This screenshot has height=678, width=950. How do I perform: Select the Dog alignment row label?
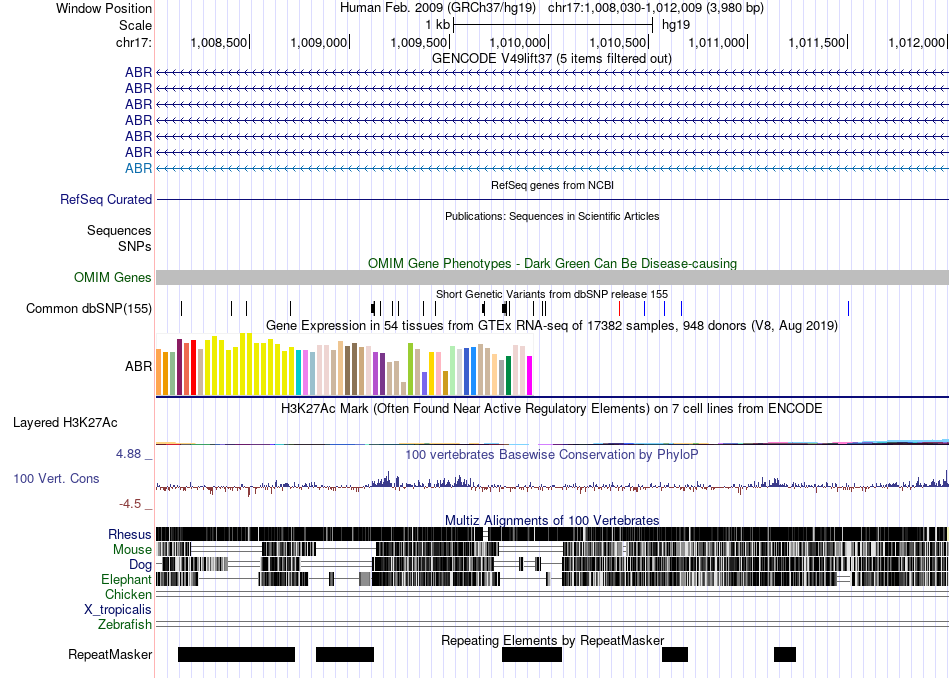[x=141, y=565]
